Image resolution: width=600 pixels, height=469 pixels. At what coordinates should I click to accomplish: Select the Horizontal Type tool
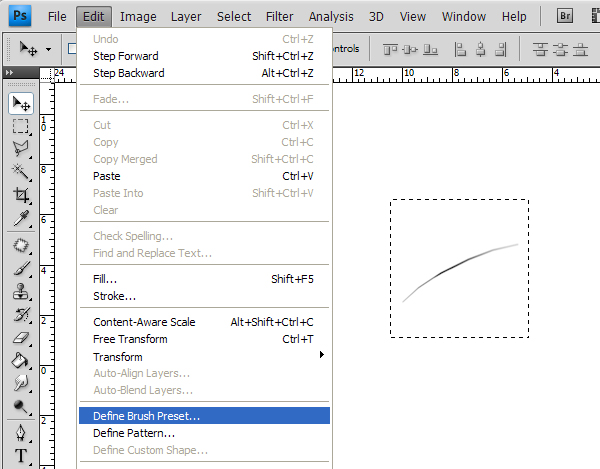(x=20, y=456)
